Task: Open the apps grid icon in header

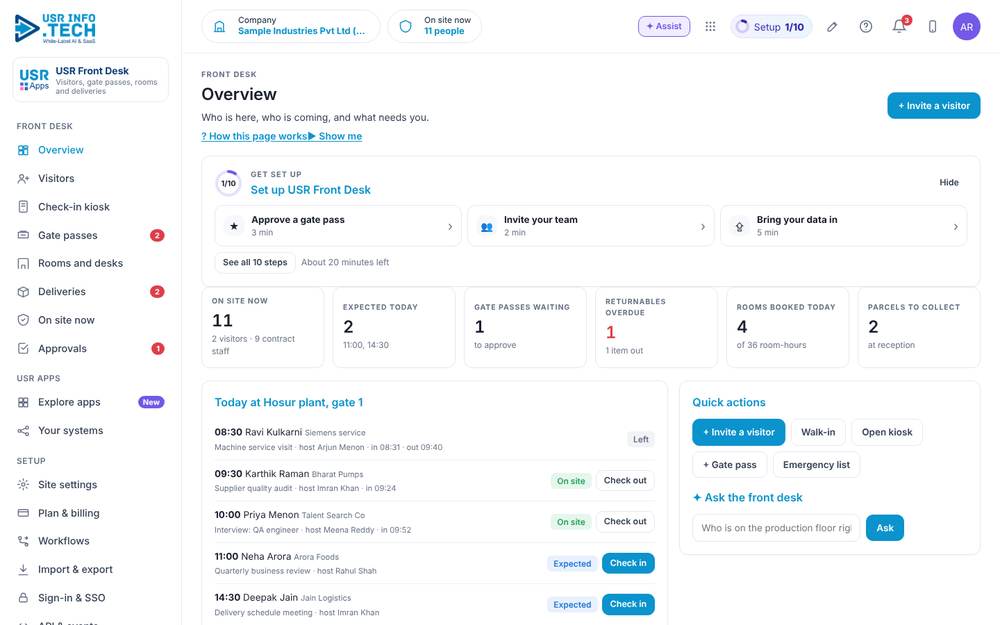Action: 710,26
